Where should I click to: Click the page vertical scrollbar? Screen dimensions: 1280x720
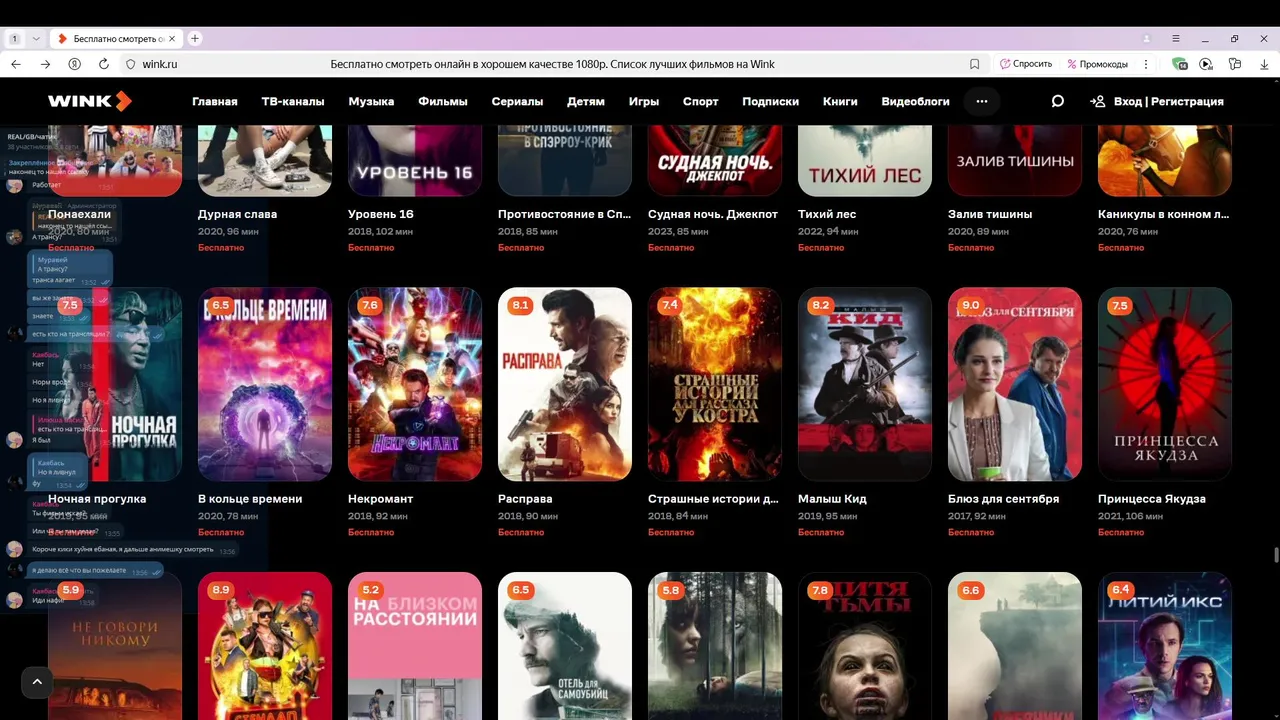[x=1275, y=556]
